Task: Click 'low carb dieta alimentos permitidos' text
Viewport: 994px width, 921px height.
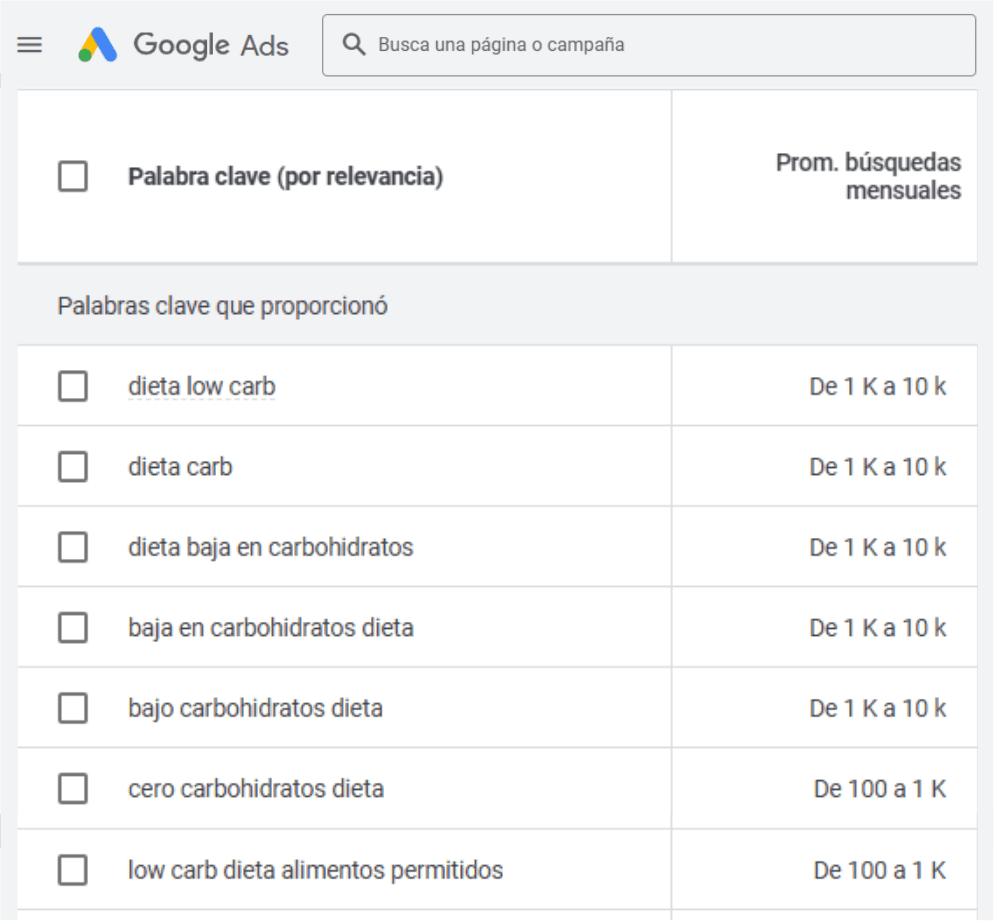Action: (x=315, y=871)
